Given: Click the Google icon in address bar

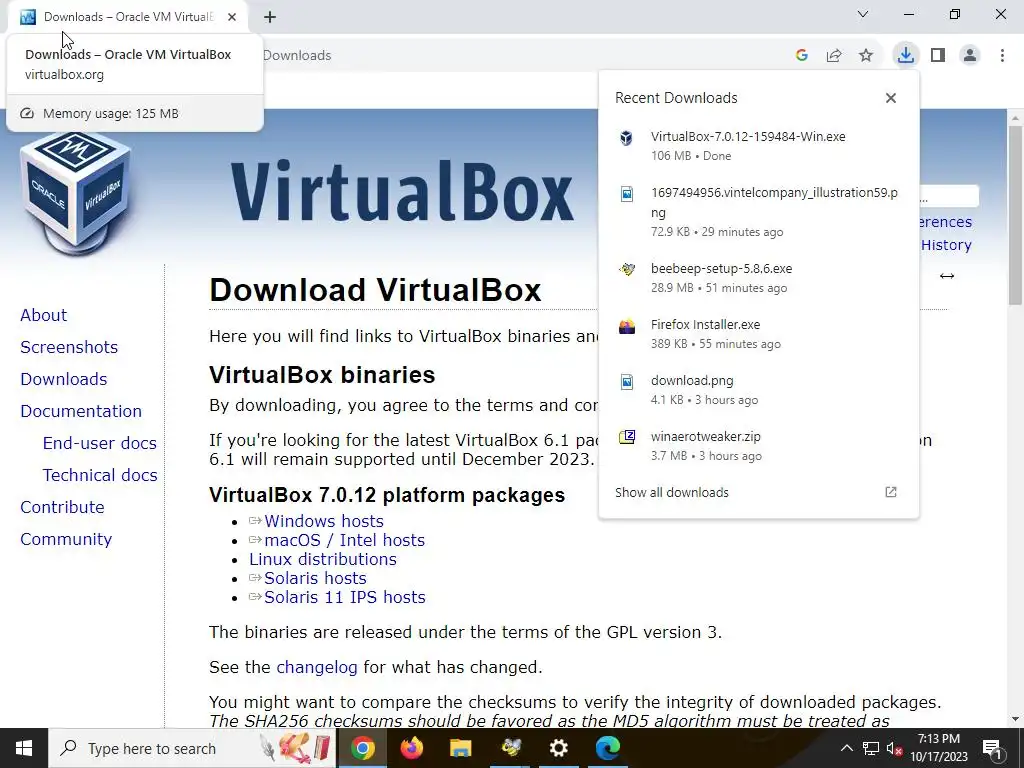Looking at the screenshot, I should tap(802, 56).
